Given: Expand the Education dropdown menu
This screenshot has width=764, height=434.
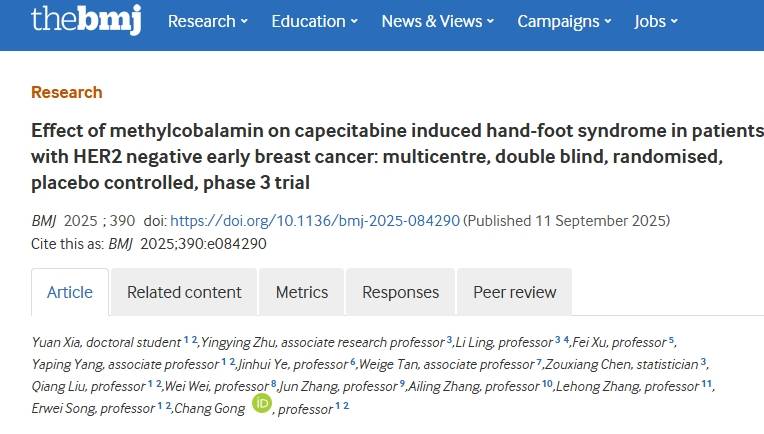Looking at the screenshot, I should [x=314, y=21].
